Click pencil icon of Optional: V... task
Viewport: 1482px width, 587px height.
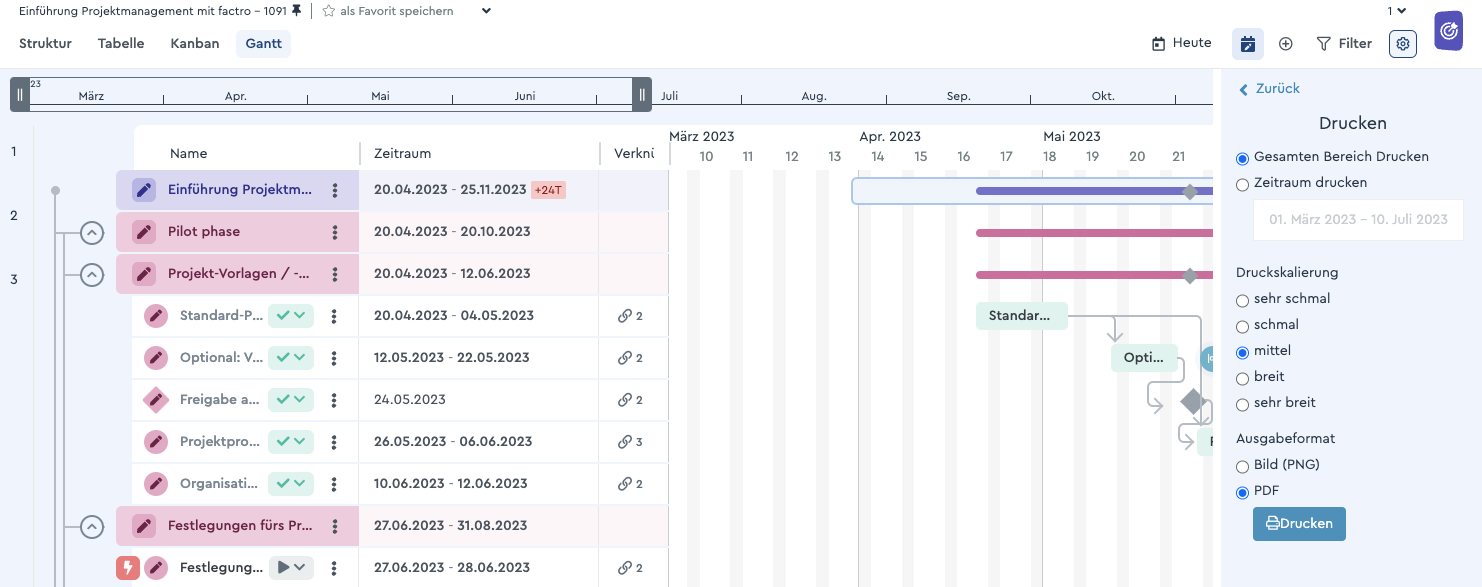(x=155, y=358)
